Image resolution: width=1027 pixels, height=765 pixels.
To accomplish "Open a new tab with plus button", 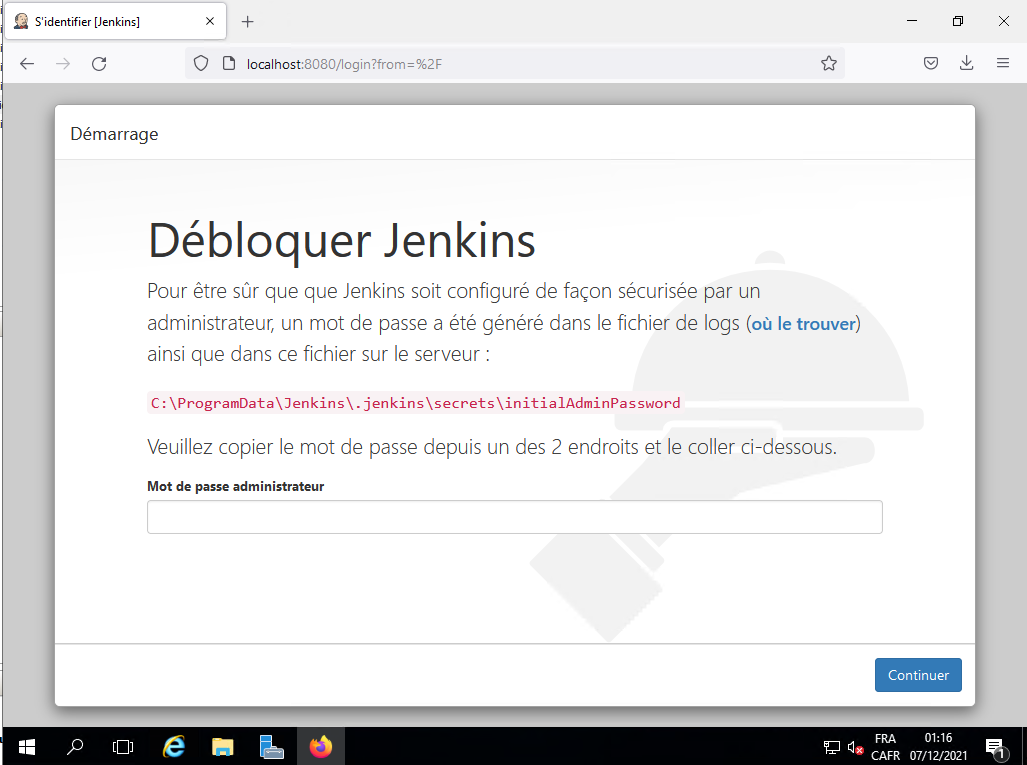I will click(248, 21).
